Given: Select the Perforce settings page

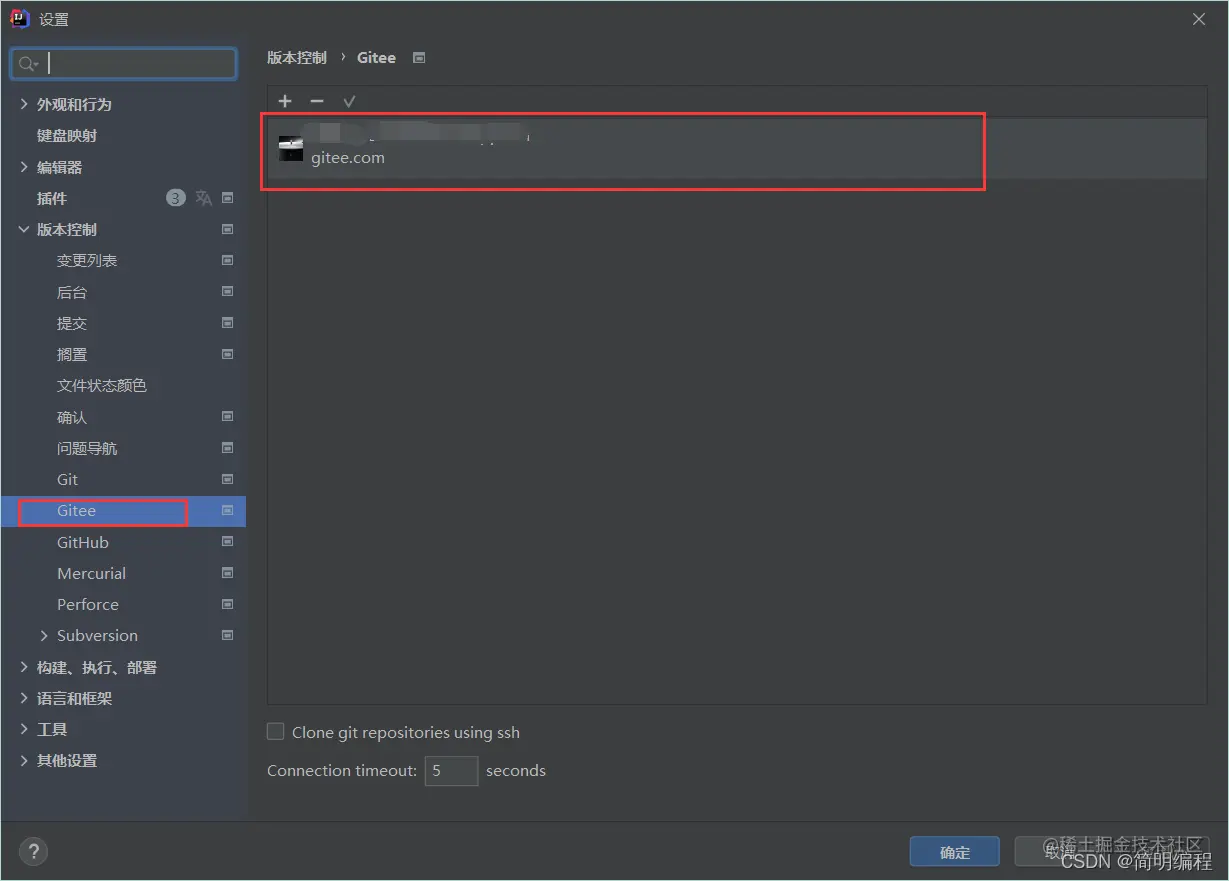Looking at the screenshot, I should pyautogui.click(x=88, y=604).
